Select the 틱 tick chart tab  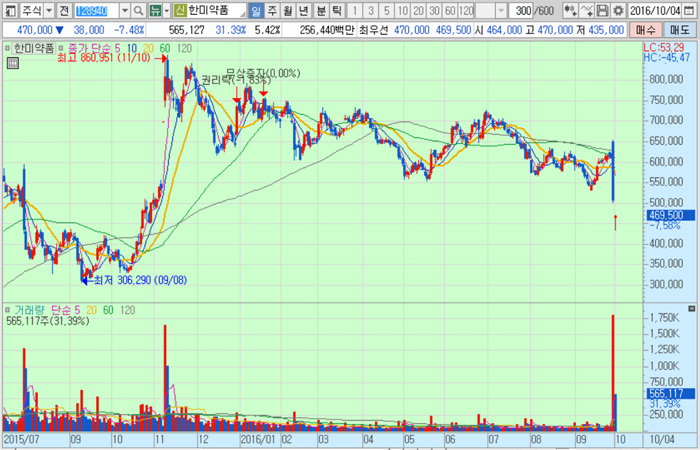337,10
